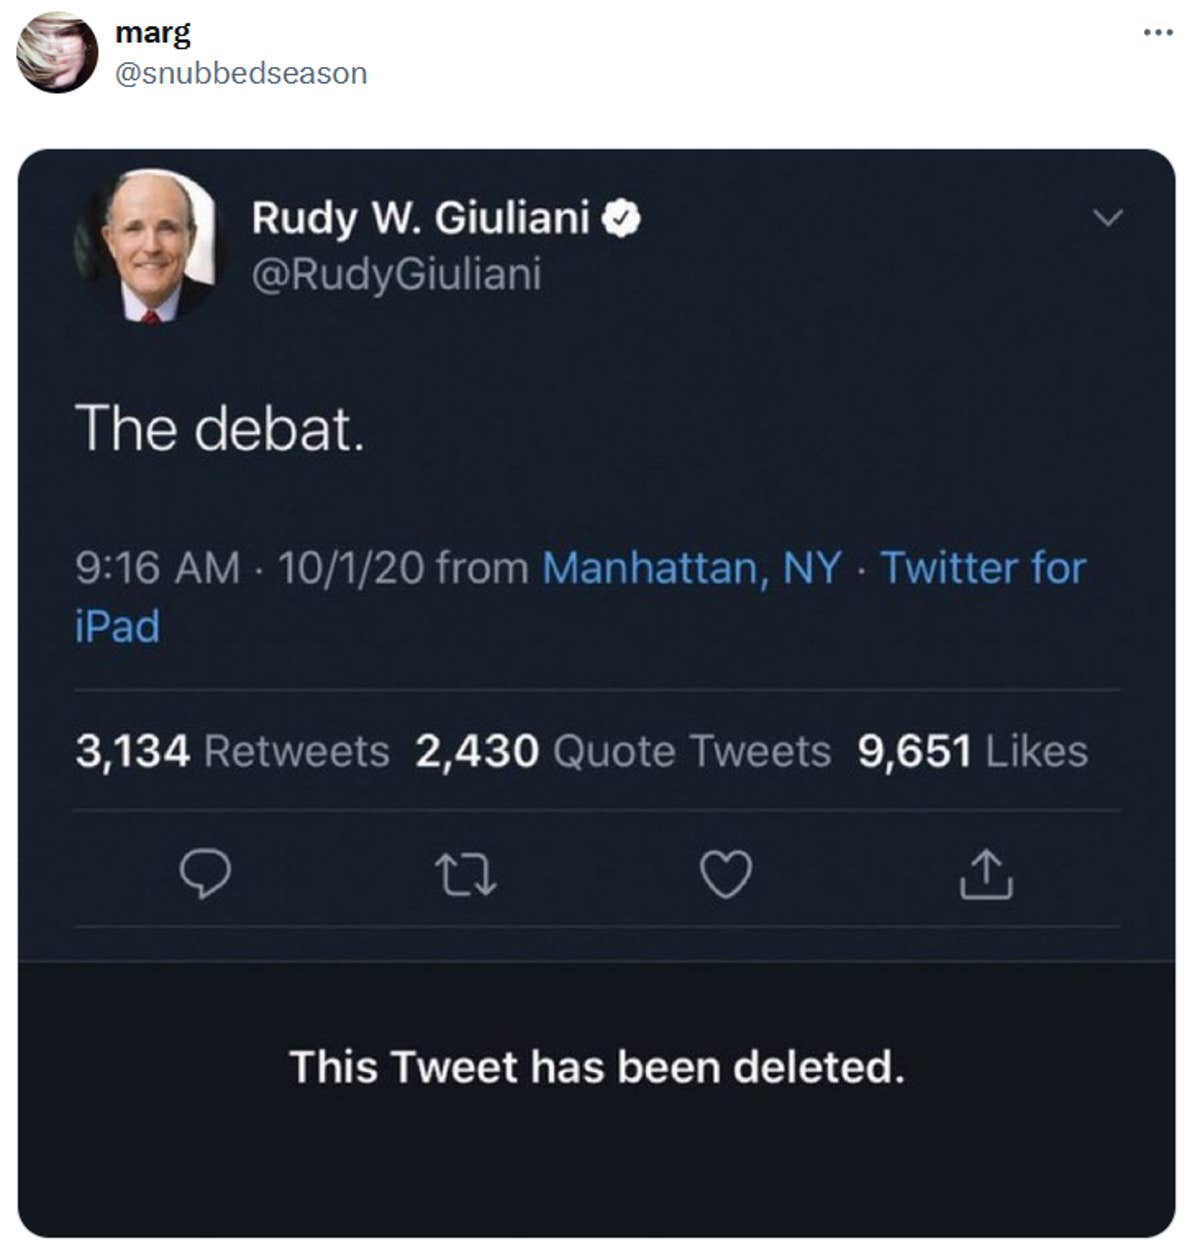The image size is (1200, 1259).
Task: Click Rudy Giuliani's verified badge
Action: click(x=623, y=218)
